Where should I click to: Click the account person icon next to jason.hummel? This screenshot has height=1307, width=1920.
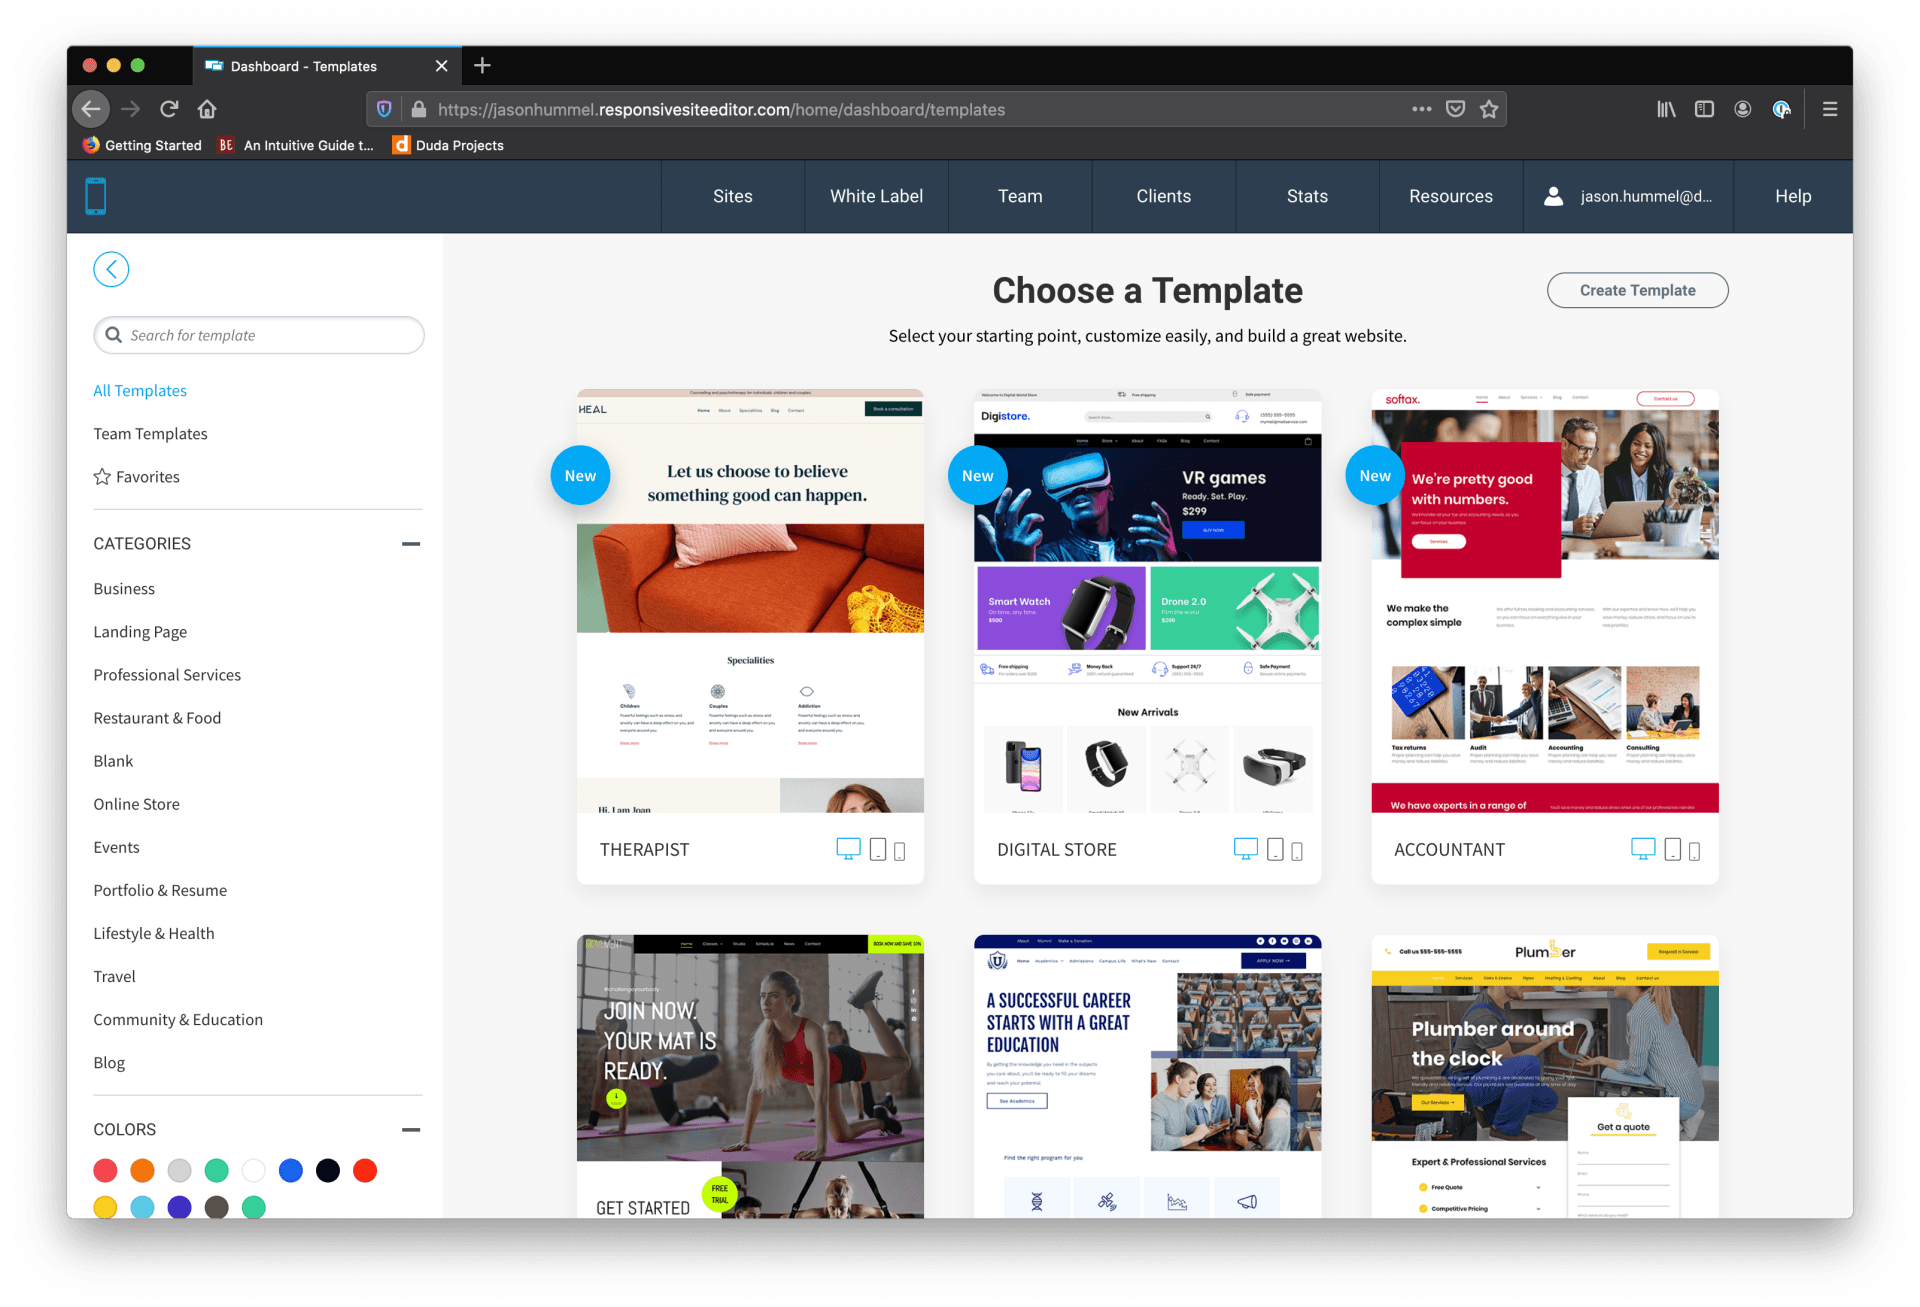click(1553, 196)
